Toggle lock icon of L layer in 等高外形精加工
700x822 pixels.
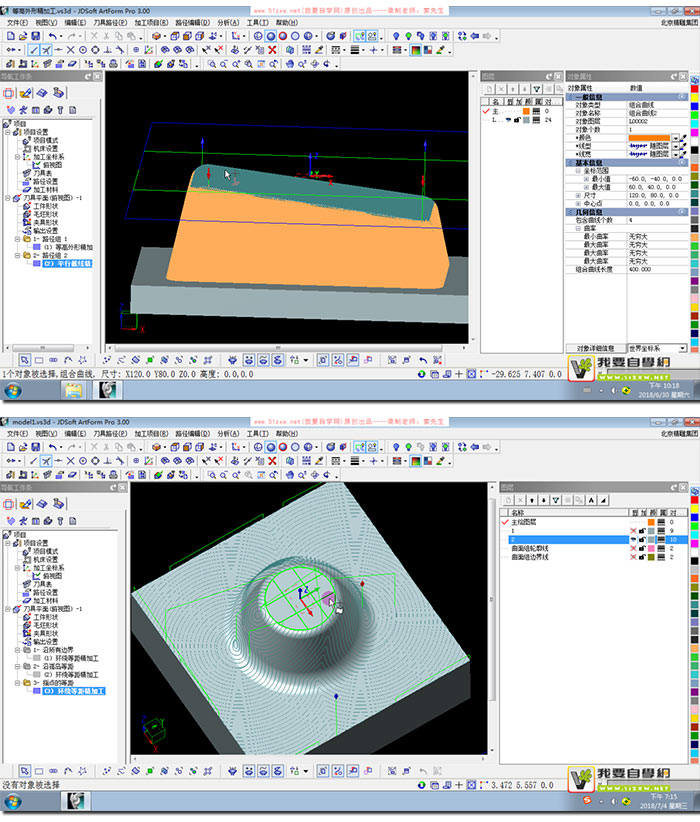[x=517, y=120]
